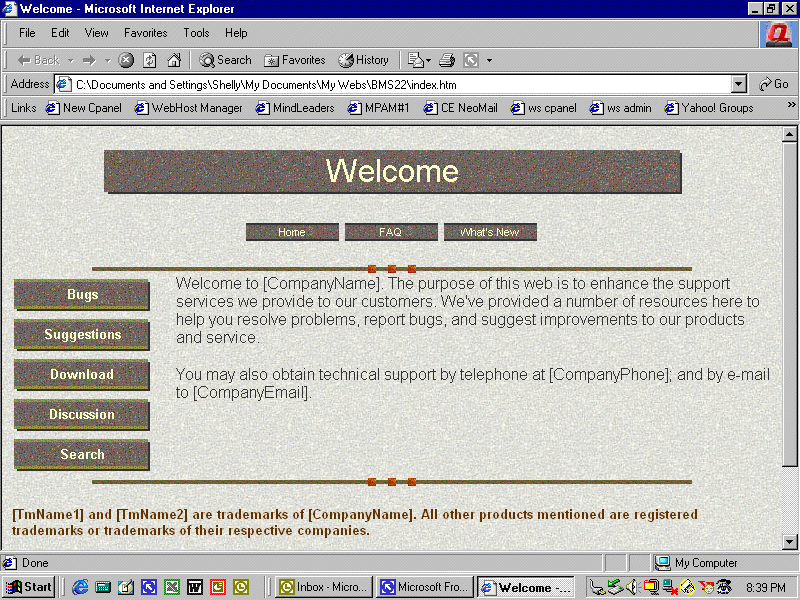Expand the Edit icon's dropdown arrow
Image resolution: width=800 pixels, height=600 pixels.
[x=429, y=61]
